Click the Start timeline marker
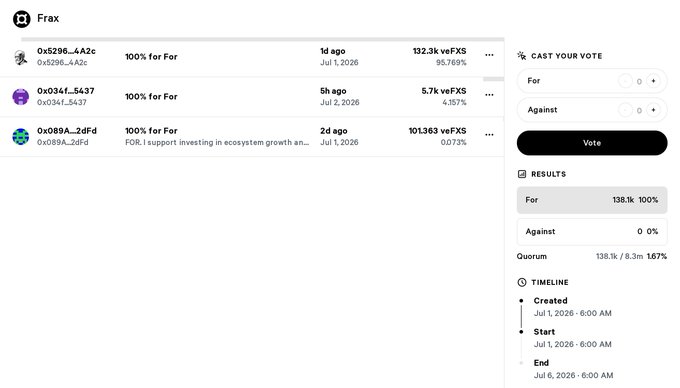The image size is (680, 388). coord(521,332)
